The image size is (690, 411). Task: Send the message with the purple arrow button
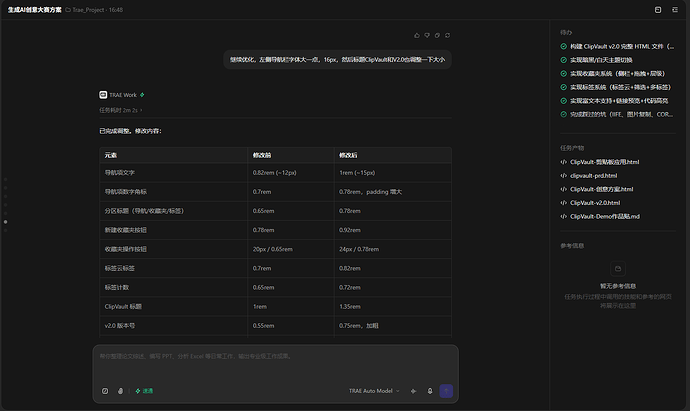tap(446, 391)
